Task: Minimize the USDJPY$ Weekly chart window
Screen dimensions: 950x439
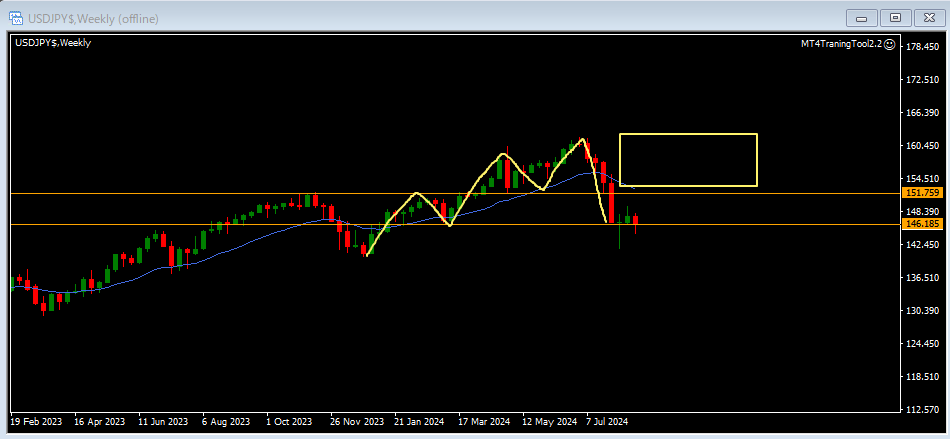Action: click(x=862, y=17)
